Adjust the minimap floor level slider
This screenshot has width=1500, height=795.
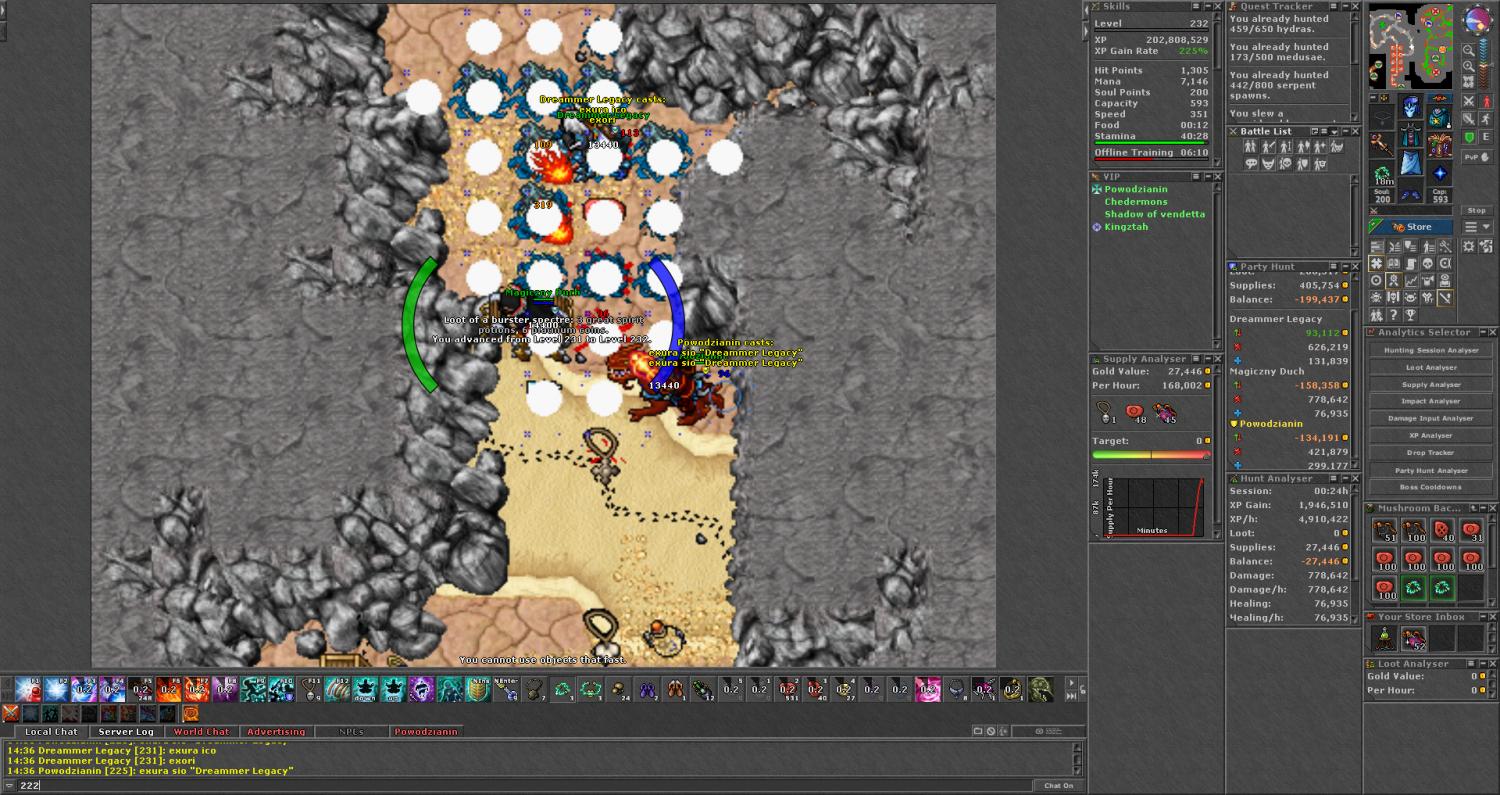[x=1484, y=62]
